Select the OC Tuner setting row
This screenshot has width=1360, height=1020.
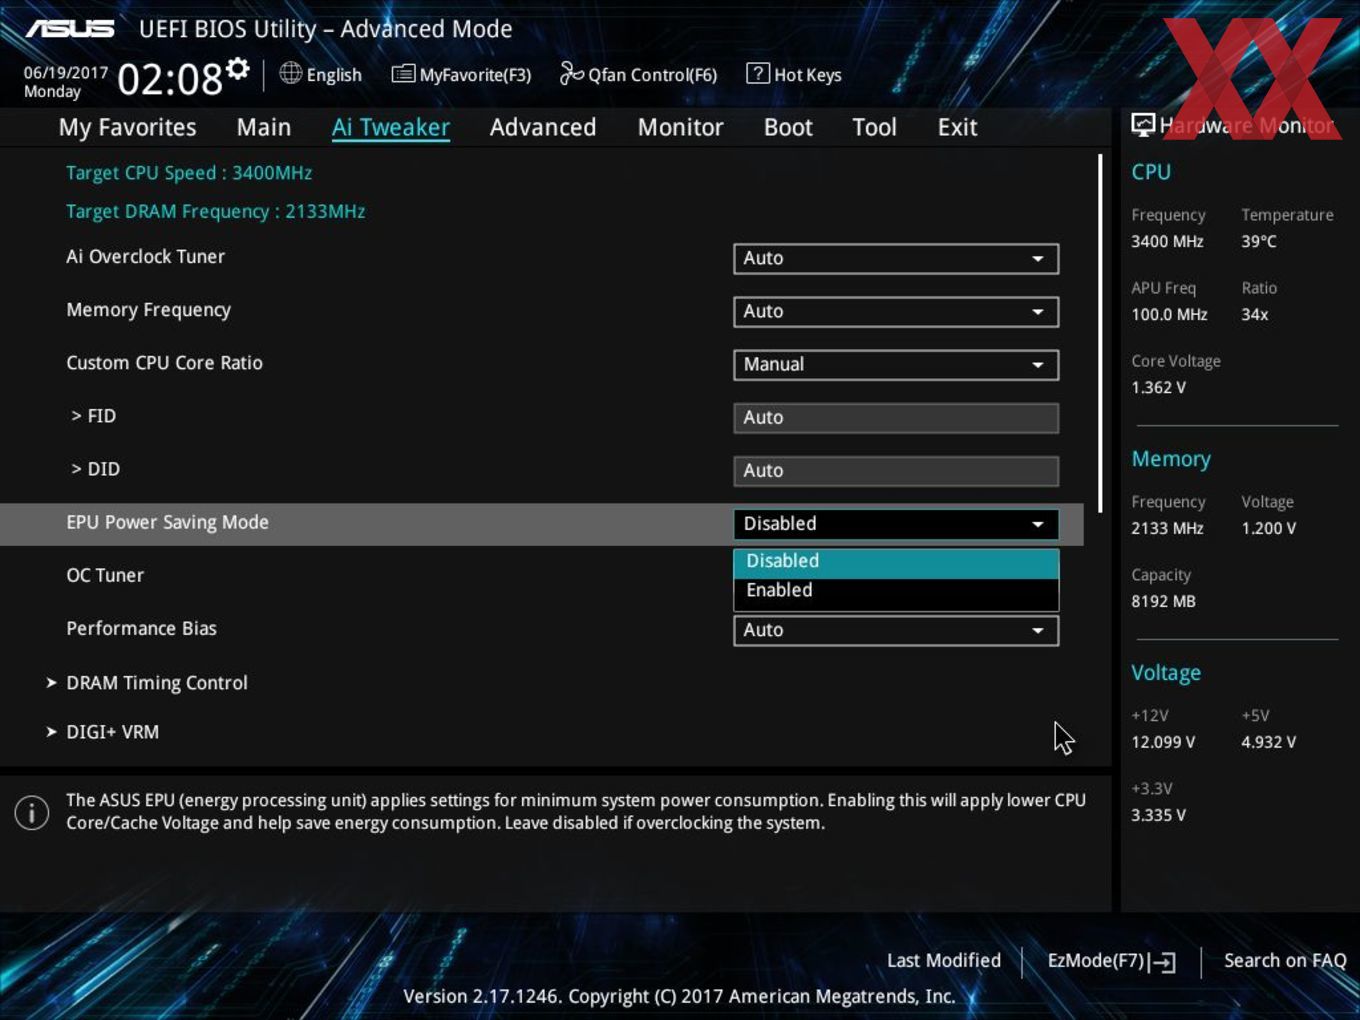[541, 576]
